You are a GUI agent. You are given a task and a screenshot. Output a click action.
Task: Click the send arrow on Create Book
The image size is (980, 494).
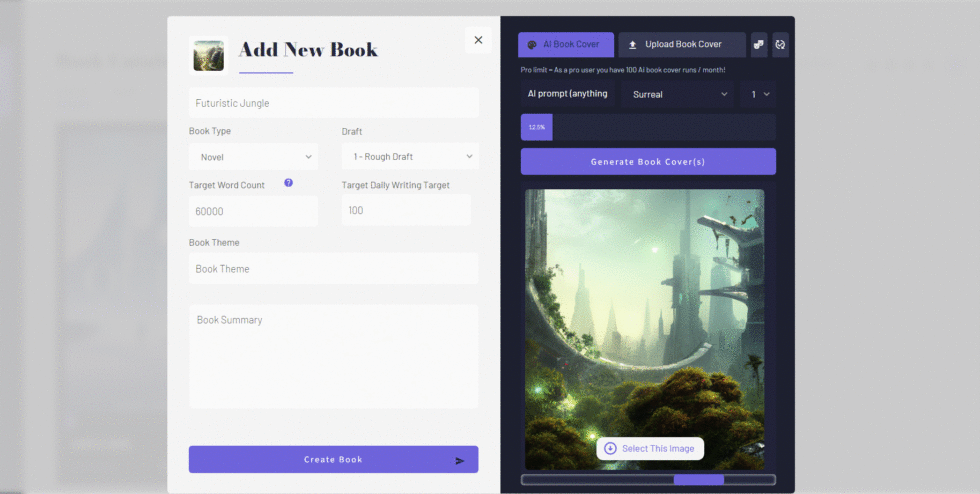460,460
